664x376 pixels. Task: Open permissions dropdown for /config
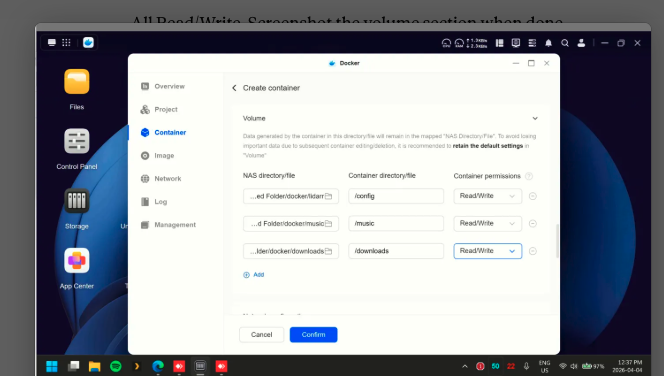point(488,196)
